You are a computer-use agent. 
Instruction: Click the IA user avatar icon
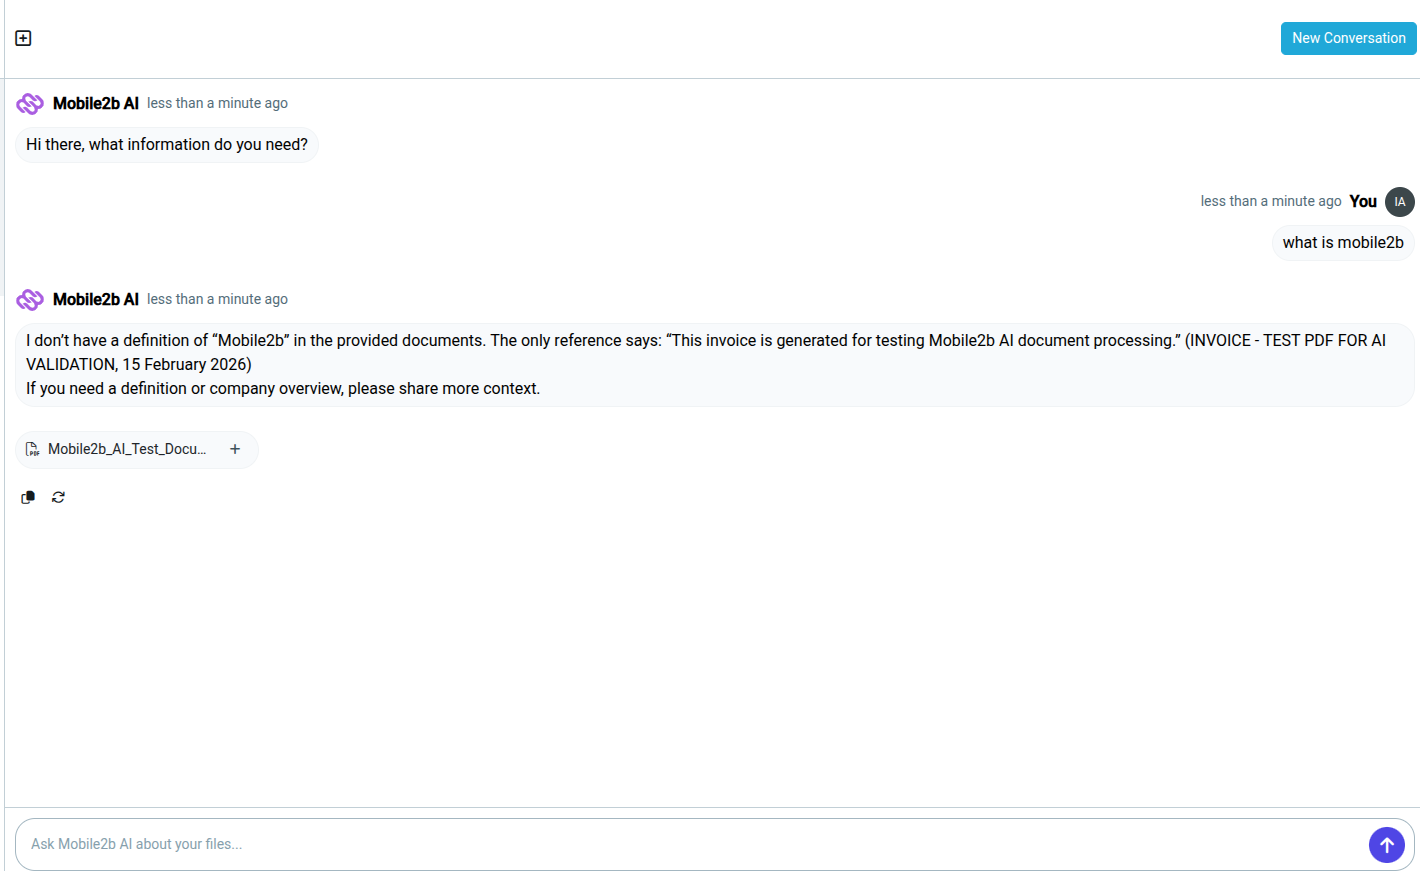click(1399, 201)
